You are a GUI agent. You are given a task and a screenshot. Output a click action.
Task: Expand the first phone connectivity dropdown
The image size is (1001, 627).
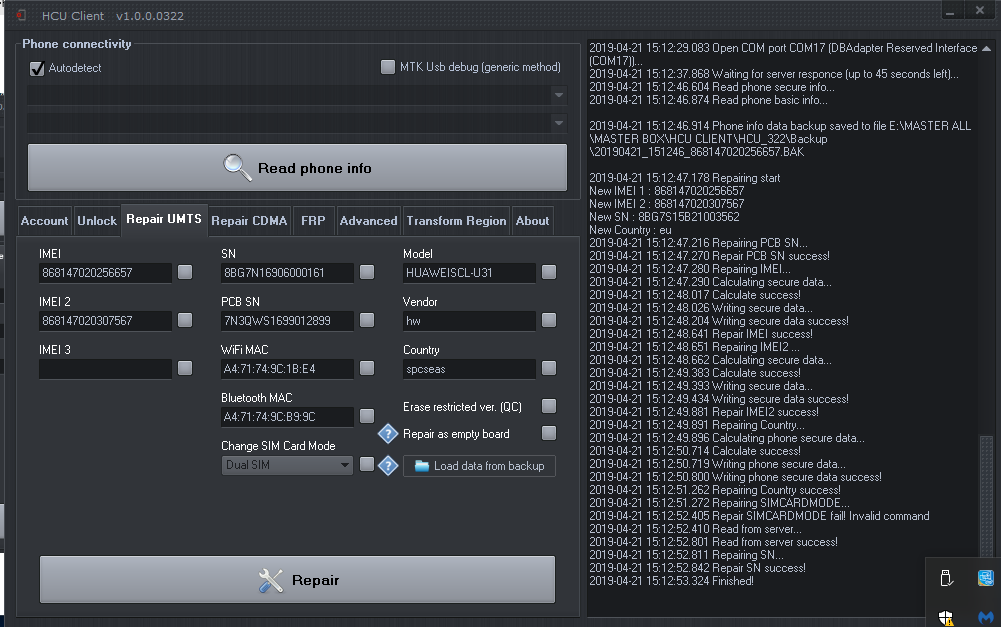pos(559,95)
